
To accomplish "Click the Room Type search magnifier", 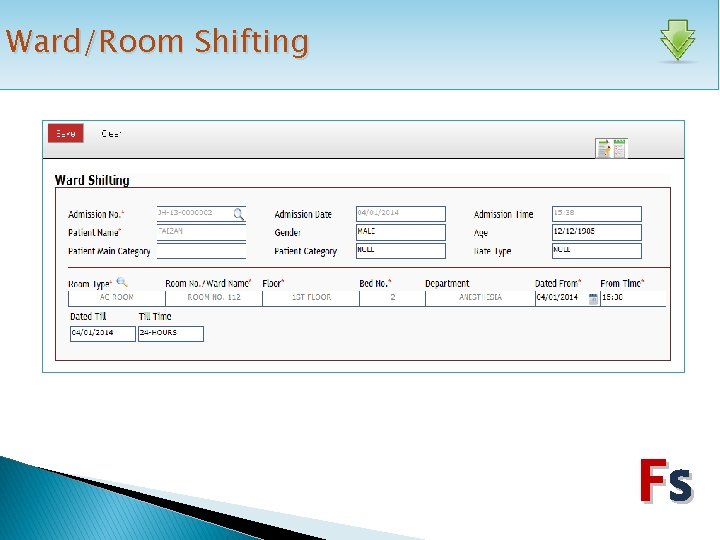I will tap(122, 282).
